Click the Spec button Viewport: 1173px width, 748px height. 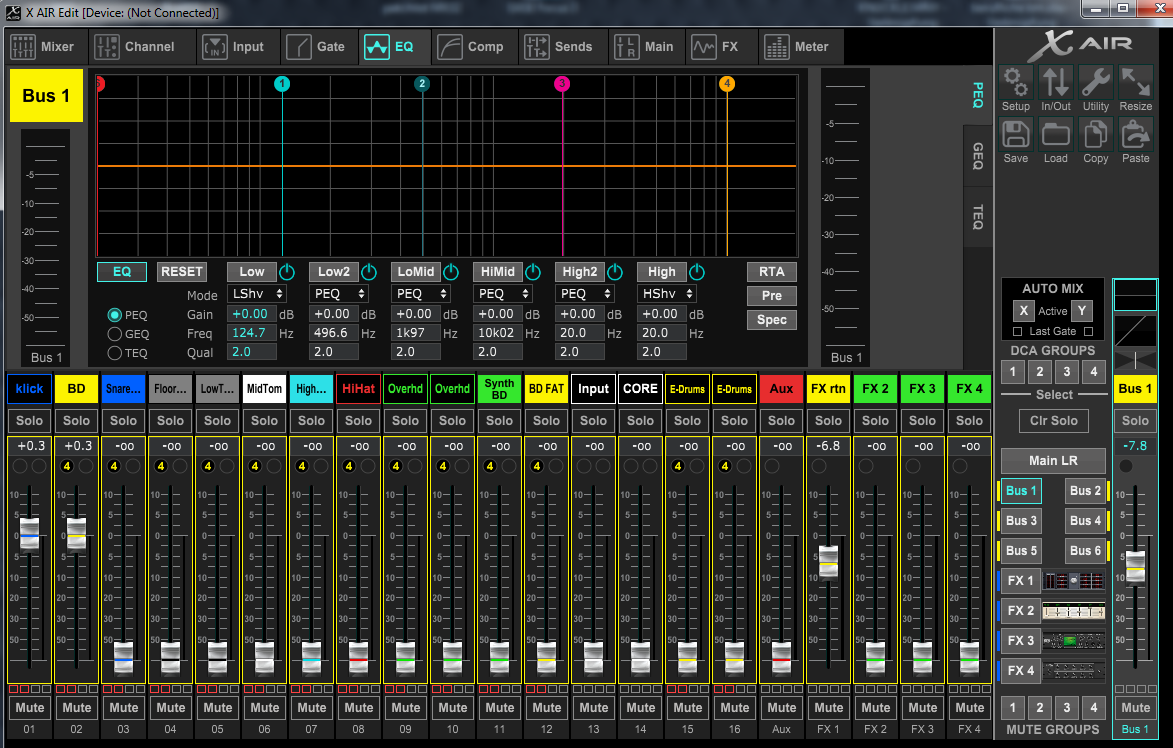(771, 319)
